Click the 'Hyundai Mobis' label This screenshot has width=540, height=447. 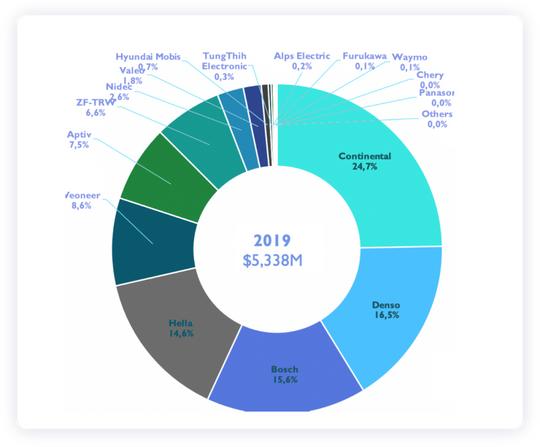(x=148, y=56)
